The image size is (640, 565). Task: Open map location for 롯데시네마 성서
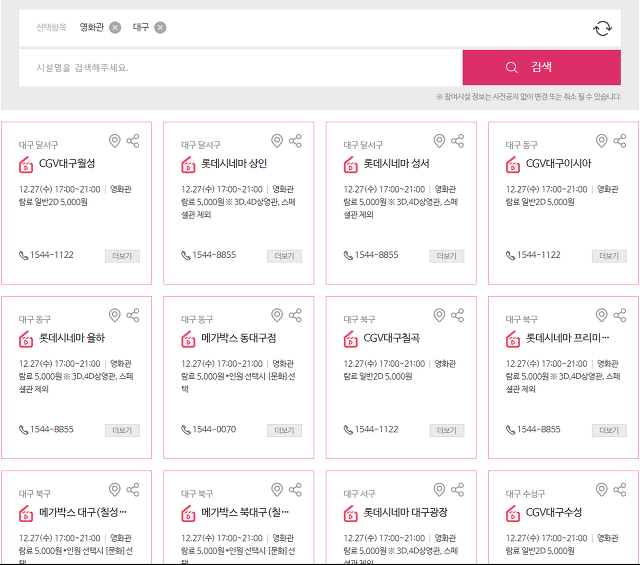(439, 141)
